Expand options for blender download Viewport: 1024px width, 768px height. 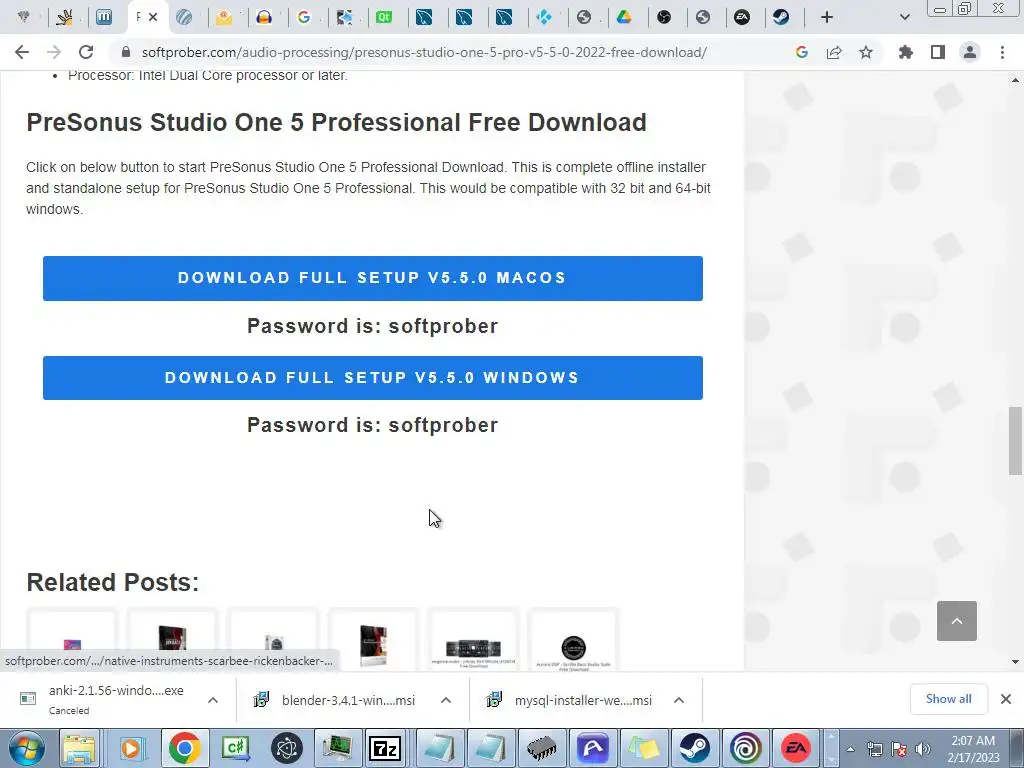coord(446,700)
